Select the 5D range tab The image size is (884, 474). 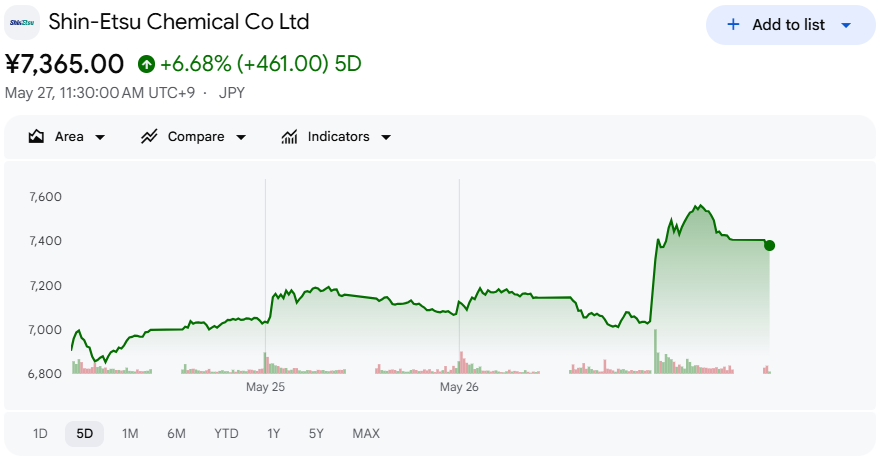pyautogui.click(x=85, y=433)
